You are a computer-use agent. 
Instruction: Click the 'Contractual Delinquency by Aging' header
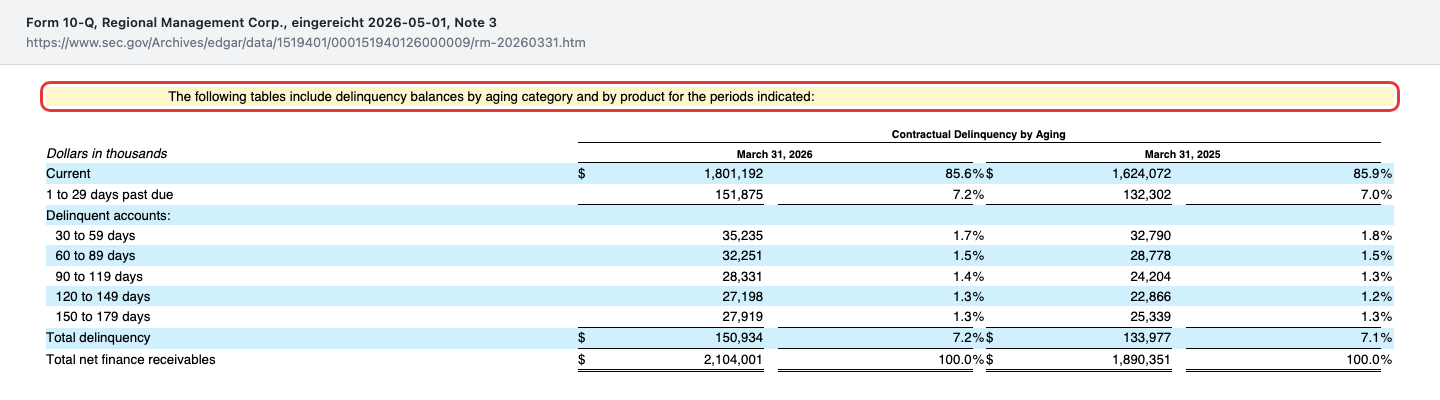coord(978,134)
